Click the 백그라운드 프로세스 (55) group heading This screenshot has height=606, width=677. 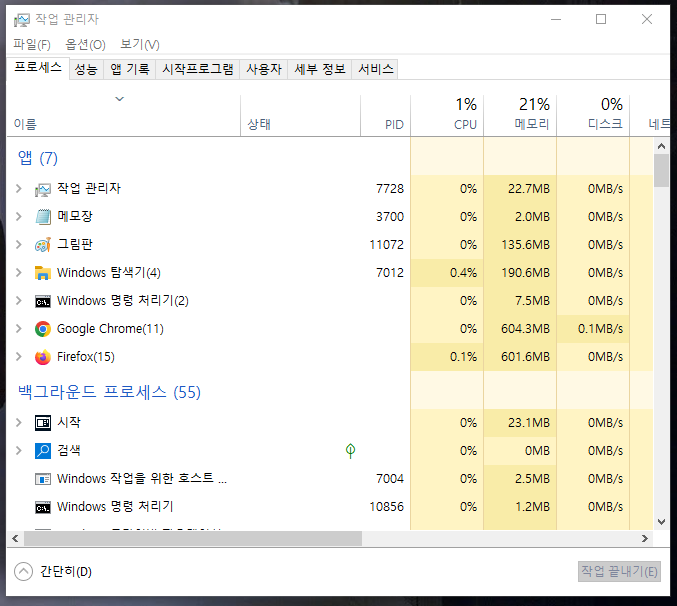click(109, 392)
